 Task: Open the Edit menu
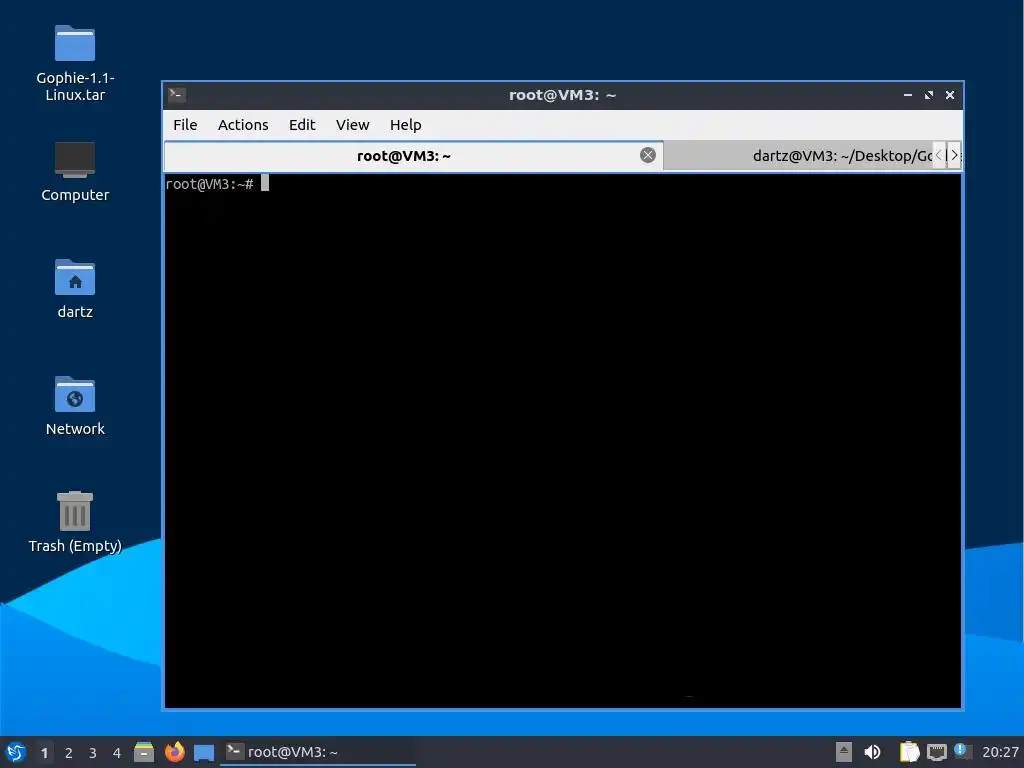coord(302,125)
